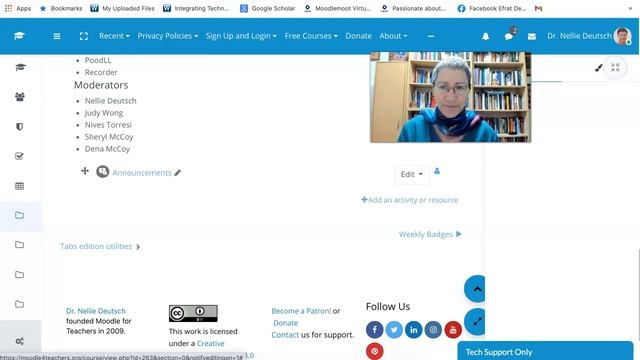
Task: Open the Become a Patron! link
Action: point(301,311)
